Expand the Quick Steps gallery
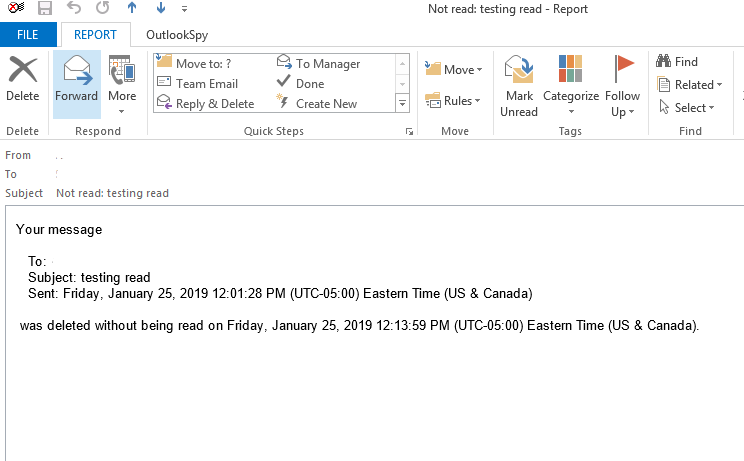Viewport: 744px width, 461px height. click(403, 103)
